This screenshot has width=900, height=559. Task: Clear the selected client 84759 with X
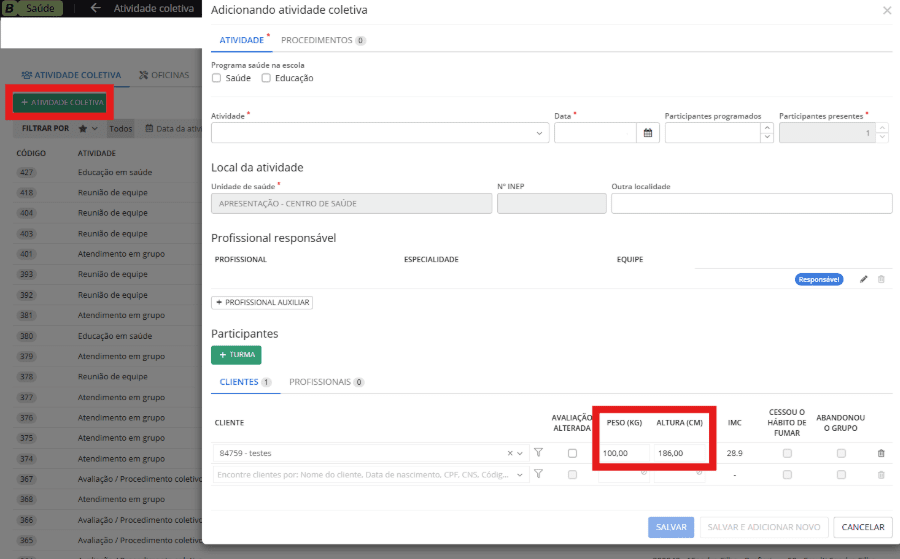point(508,453)
